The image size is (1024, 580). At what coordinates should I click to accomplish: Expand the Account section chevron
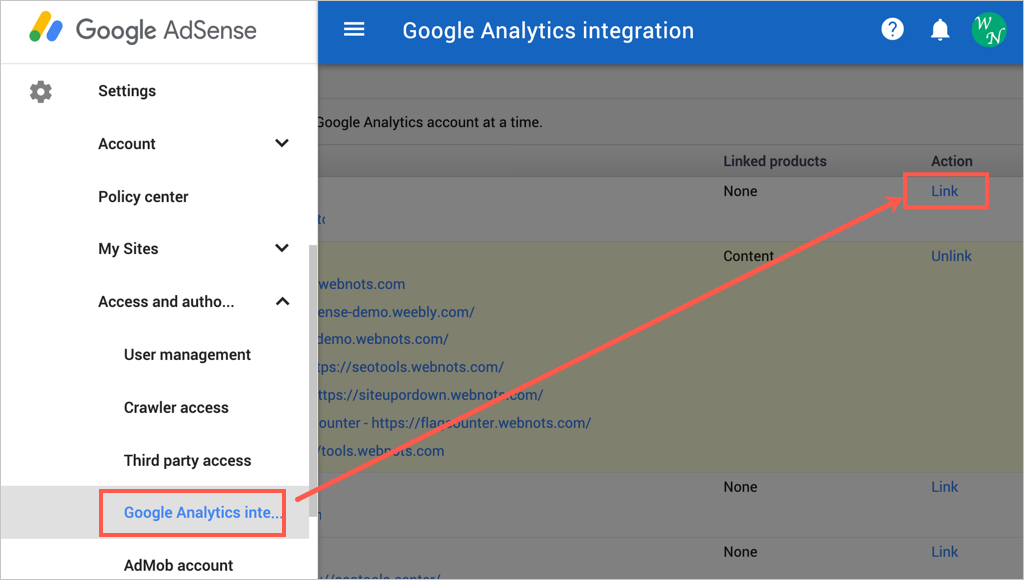tap(282, 143)
